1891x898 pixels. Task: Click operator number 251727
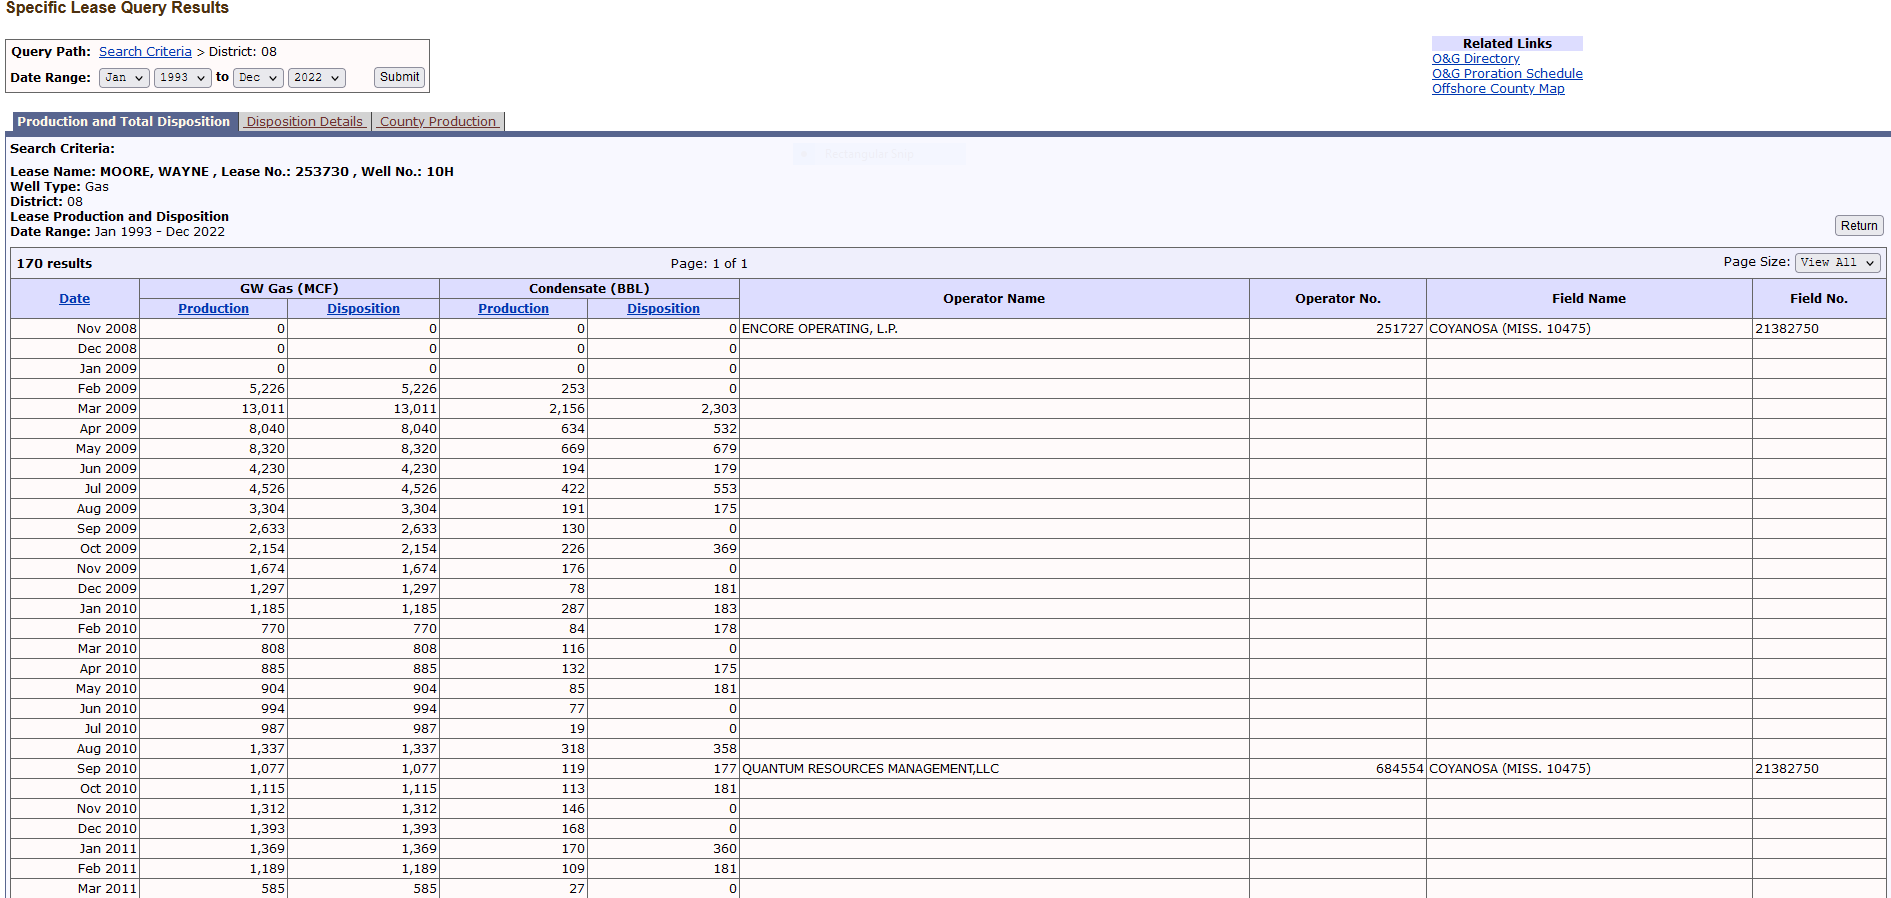(1399, 329)
